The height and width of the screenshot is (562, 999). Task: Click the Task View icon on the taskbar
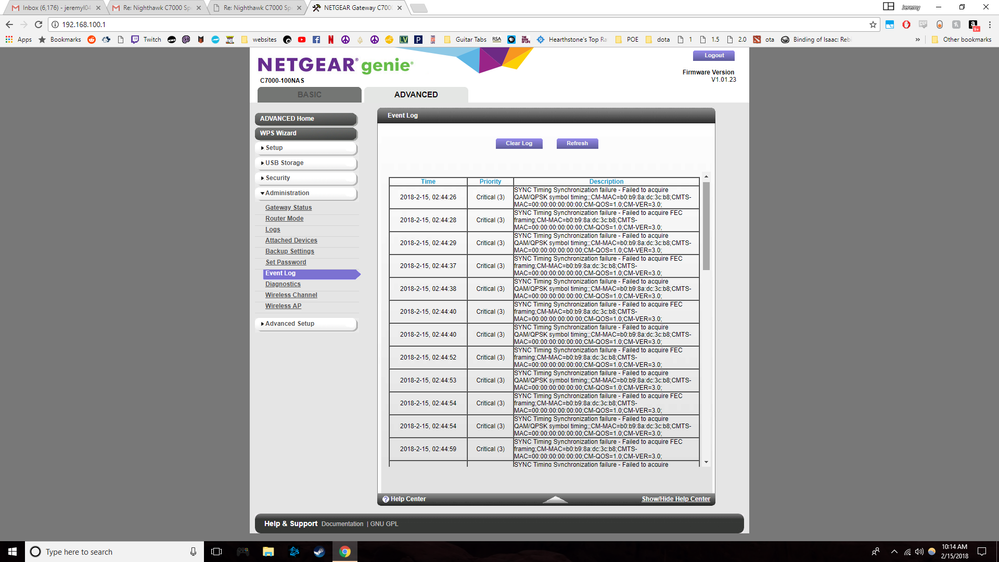pyautogui.click(x=216, y=551)
